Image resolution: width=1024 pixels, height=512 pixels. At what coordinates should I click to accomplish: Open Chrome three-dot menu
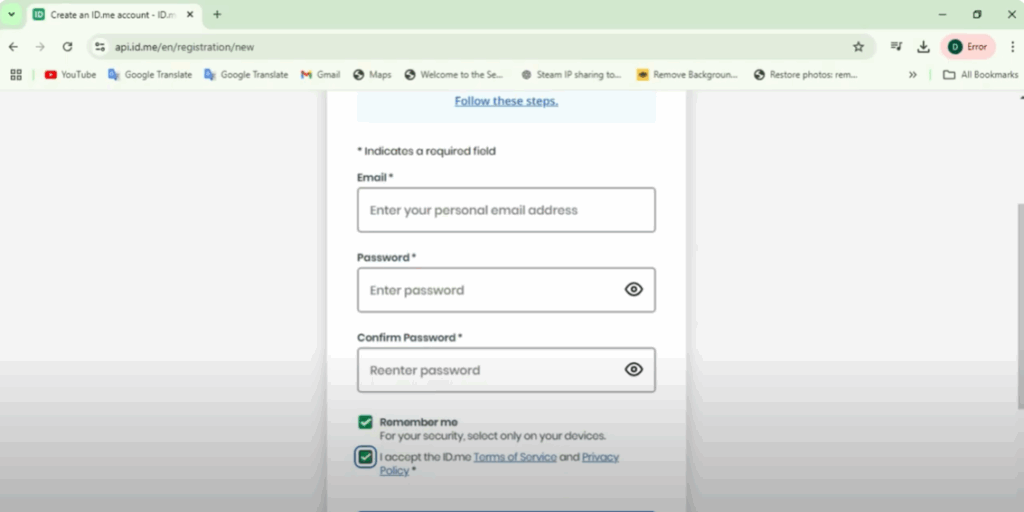1012,47
